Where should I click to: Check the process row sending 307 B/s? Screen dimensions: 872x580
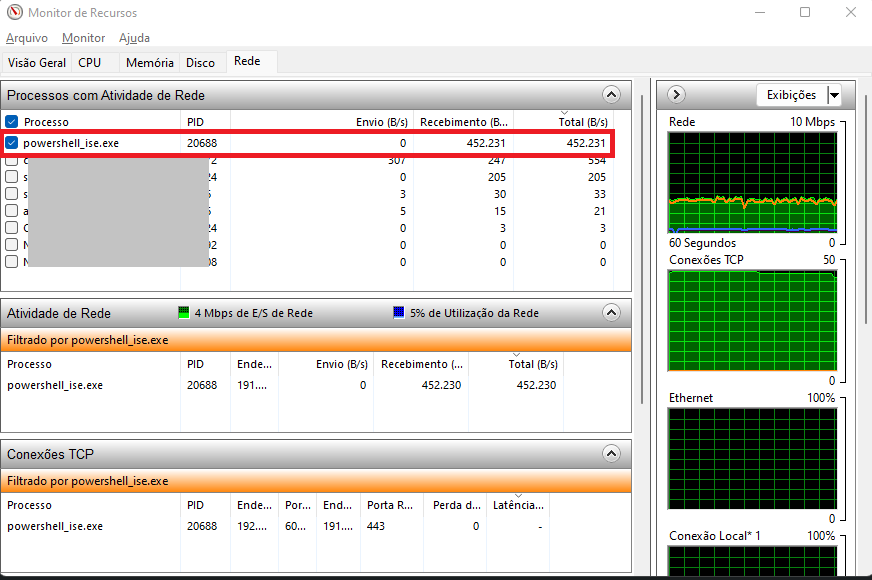tap(11, 160)
